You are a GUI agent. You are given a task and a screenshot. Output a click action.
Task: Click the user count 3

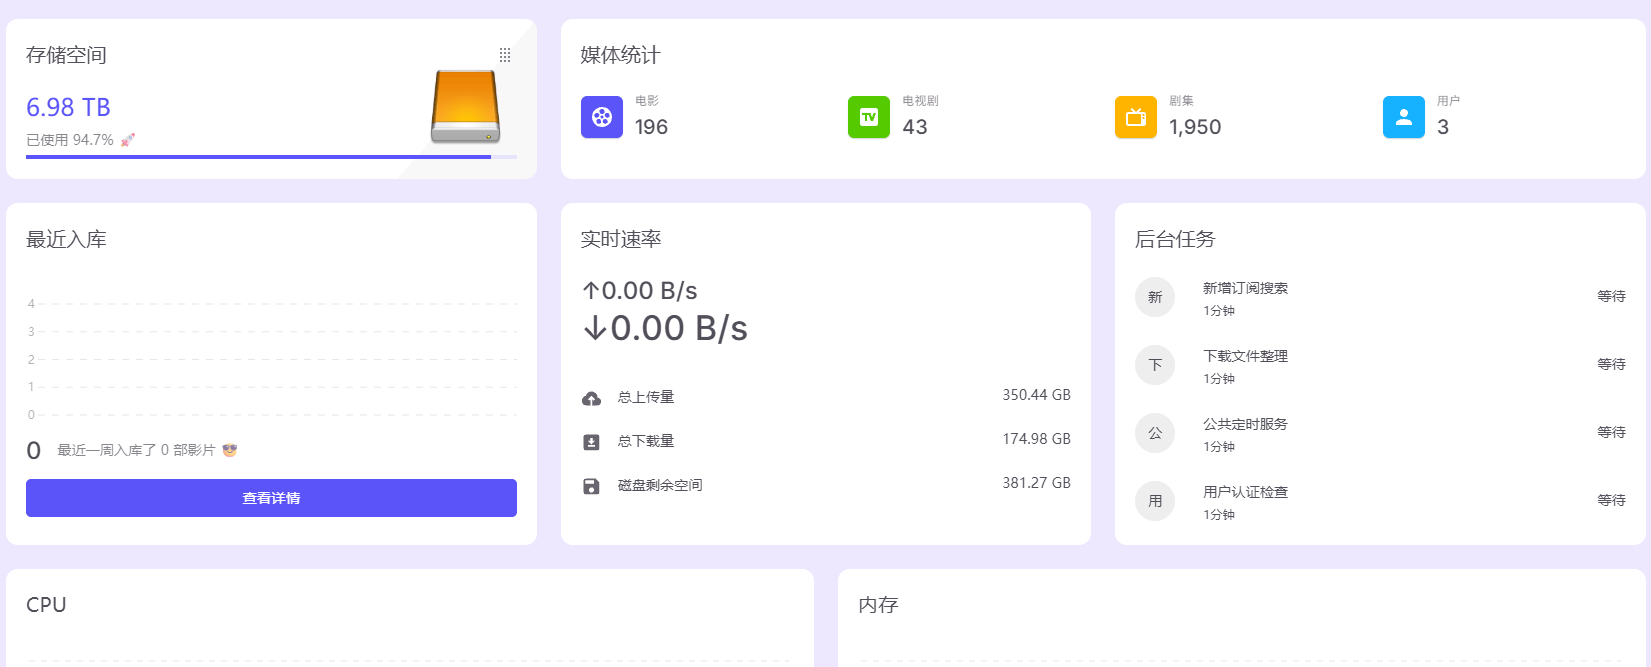(1443, 127)
